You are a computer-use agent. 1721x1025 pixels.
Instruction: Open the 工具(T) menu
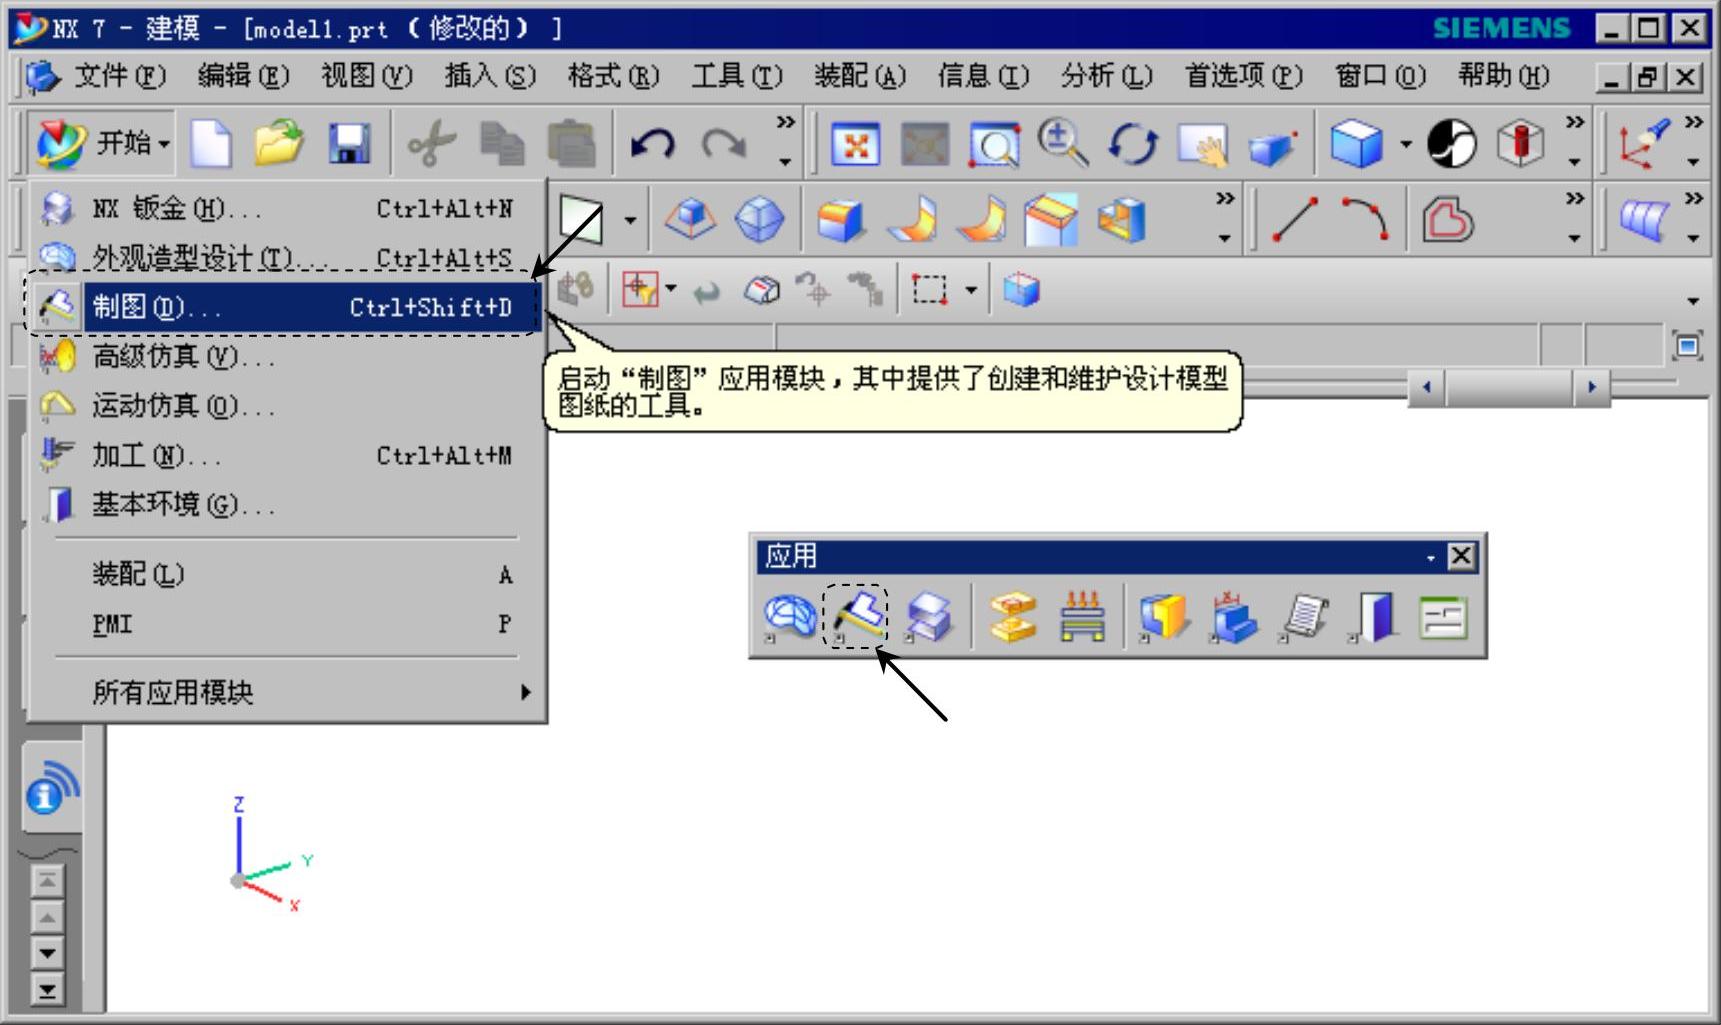point(737,76)
